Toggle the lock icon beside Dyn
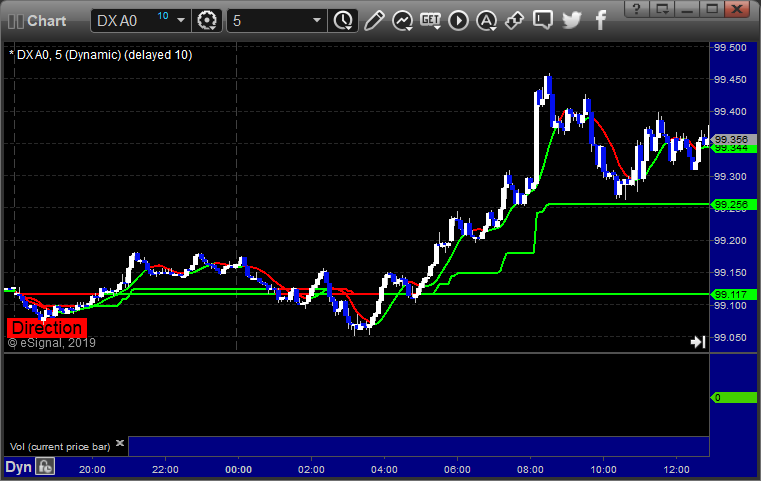The image size is (761, 481). tap(45, 466)
